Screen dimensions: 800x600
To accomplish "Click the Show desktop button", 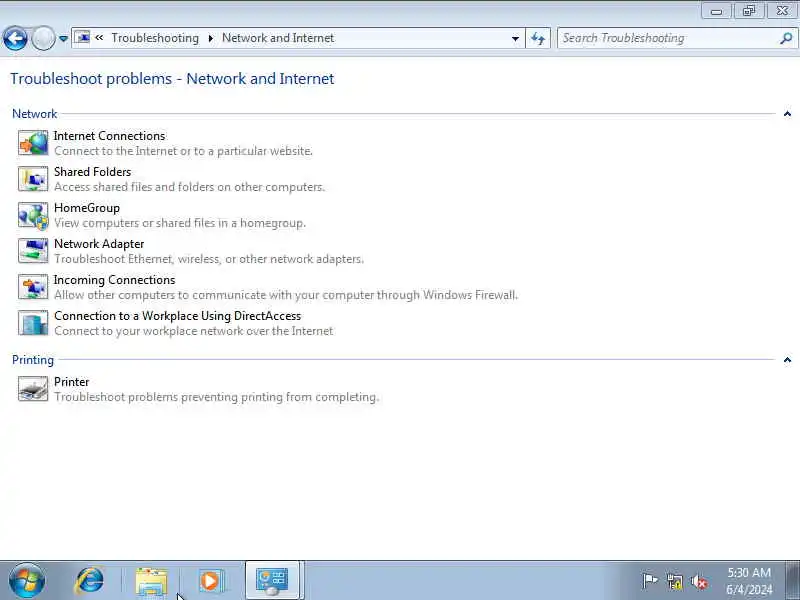I will pos(792,581).
